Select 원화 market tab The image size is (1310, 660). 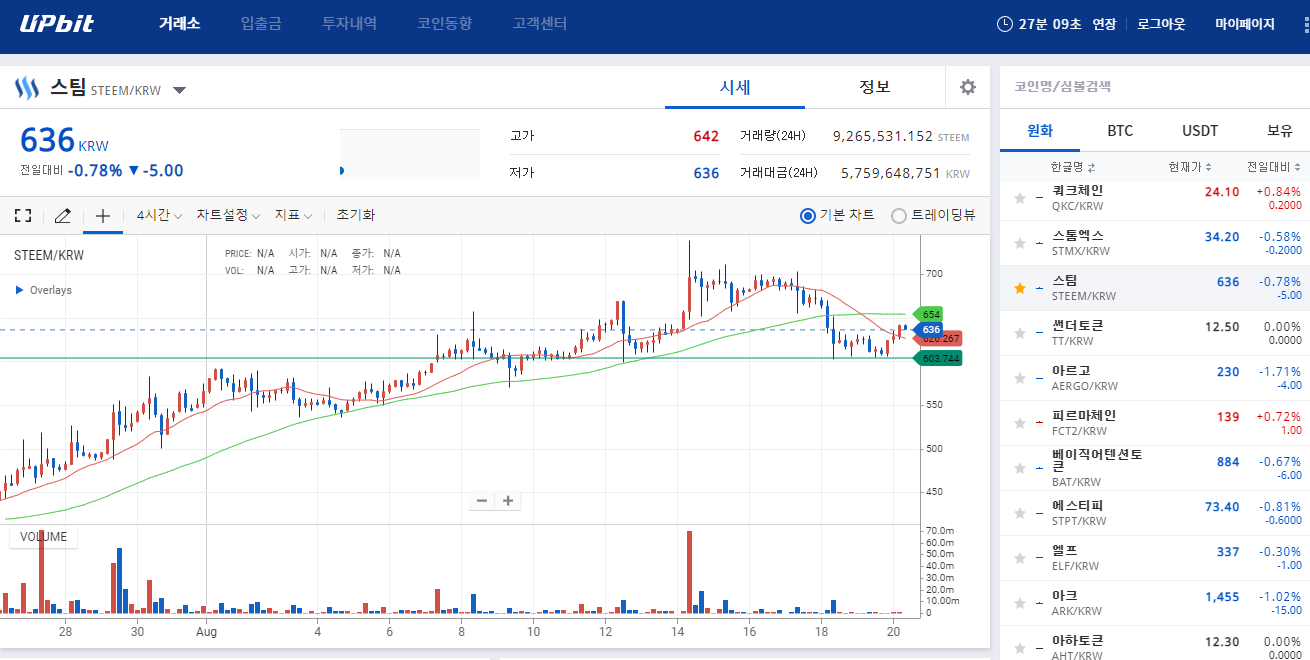pyautogui.click(x=1040, y=131)
